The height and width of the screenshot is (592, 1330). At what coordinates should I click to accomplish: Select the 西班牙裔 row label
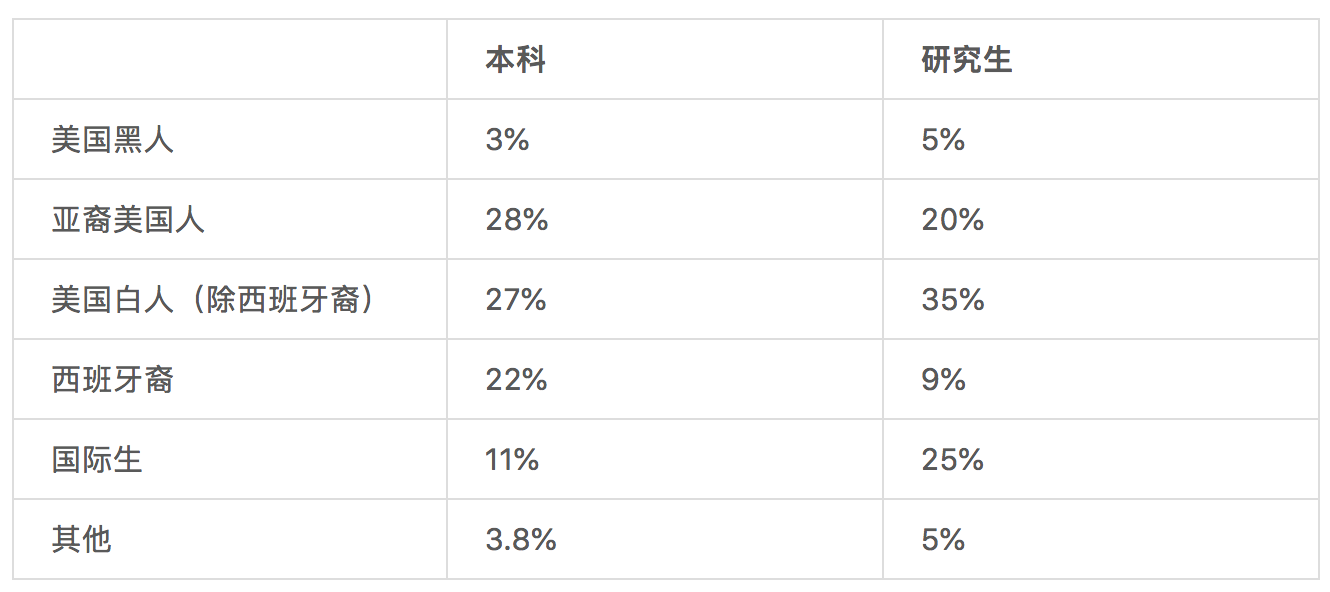point(113,380)
